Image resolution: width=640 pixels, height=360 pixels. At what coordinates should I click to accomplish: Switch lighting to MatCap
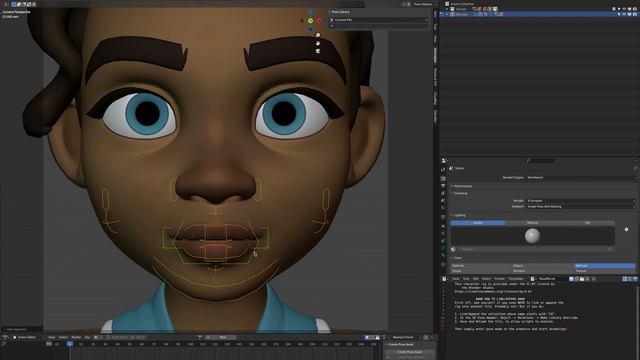point(532,222)
